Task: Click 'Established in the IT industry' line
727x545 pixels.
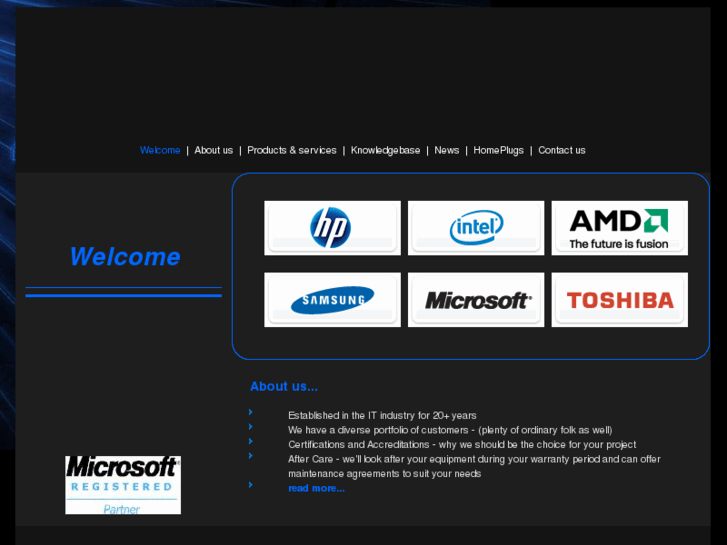Action: [x=382, y=416]
